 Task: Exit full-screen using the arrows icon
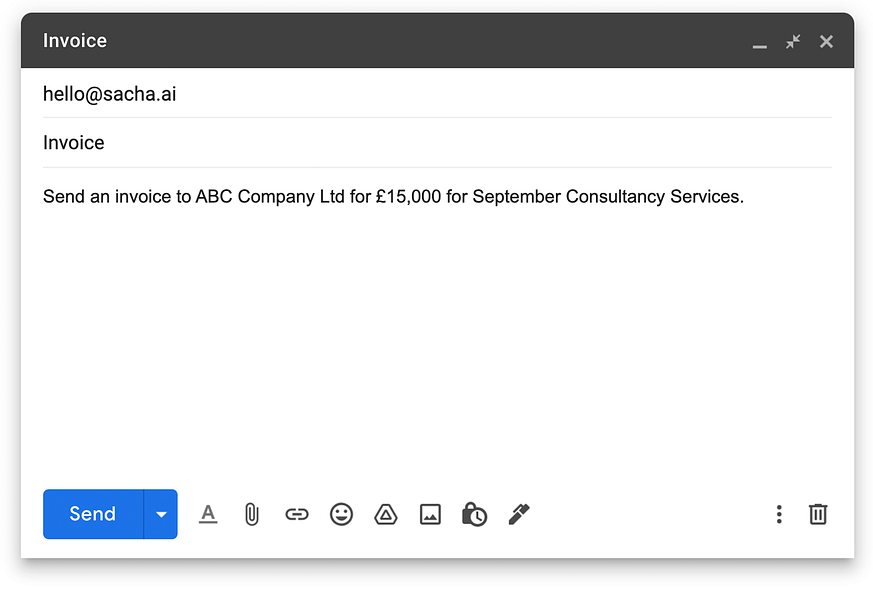pyautogui.click(x=793, y=41)
